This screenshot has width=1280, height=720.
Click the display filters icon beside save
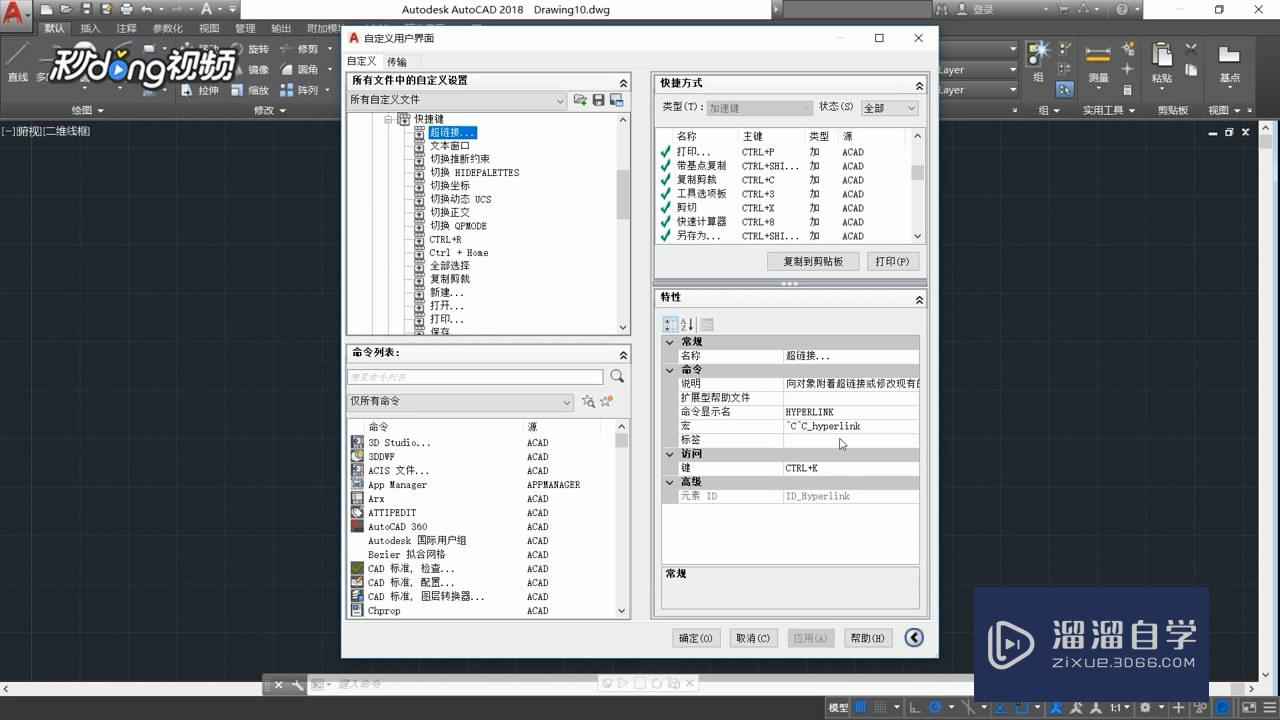pos(616,100)
